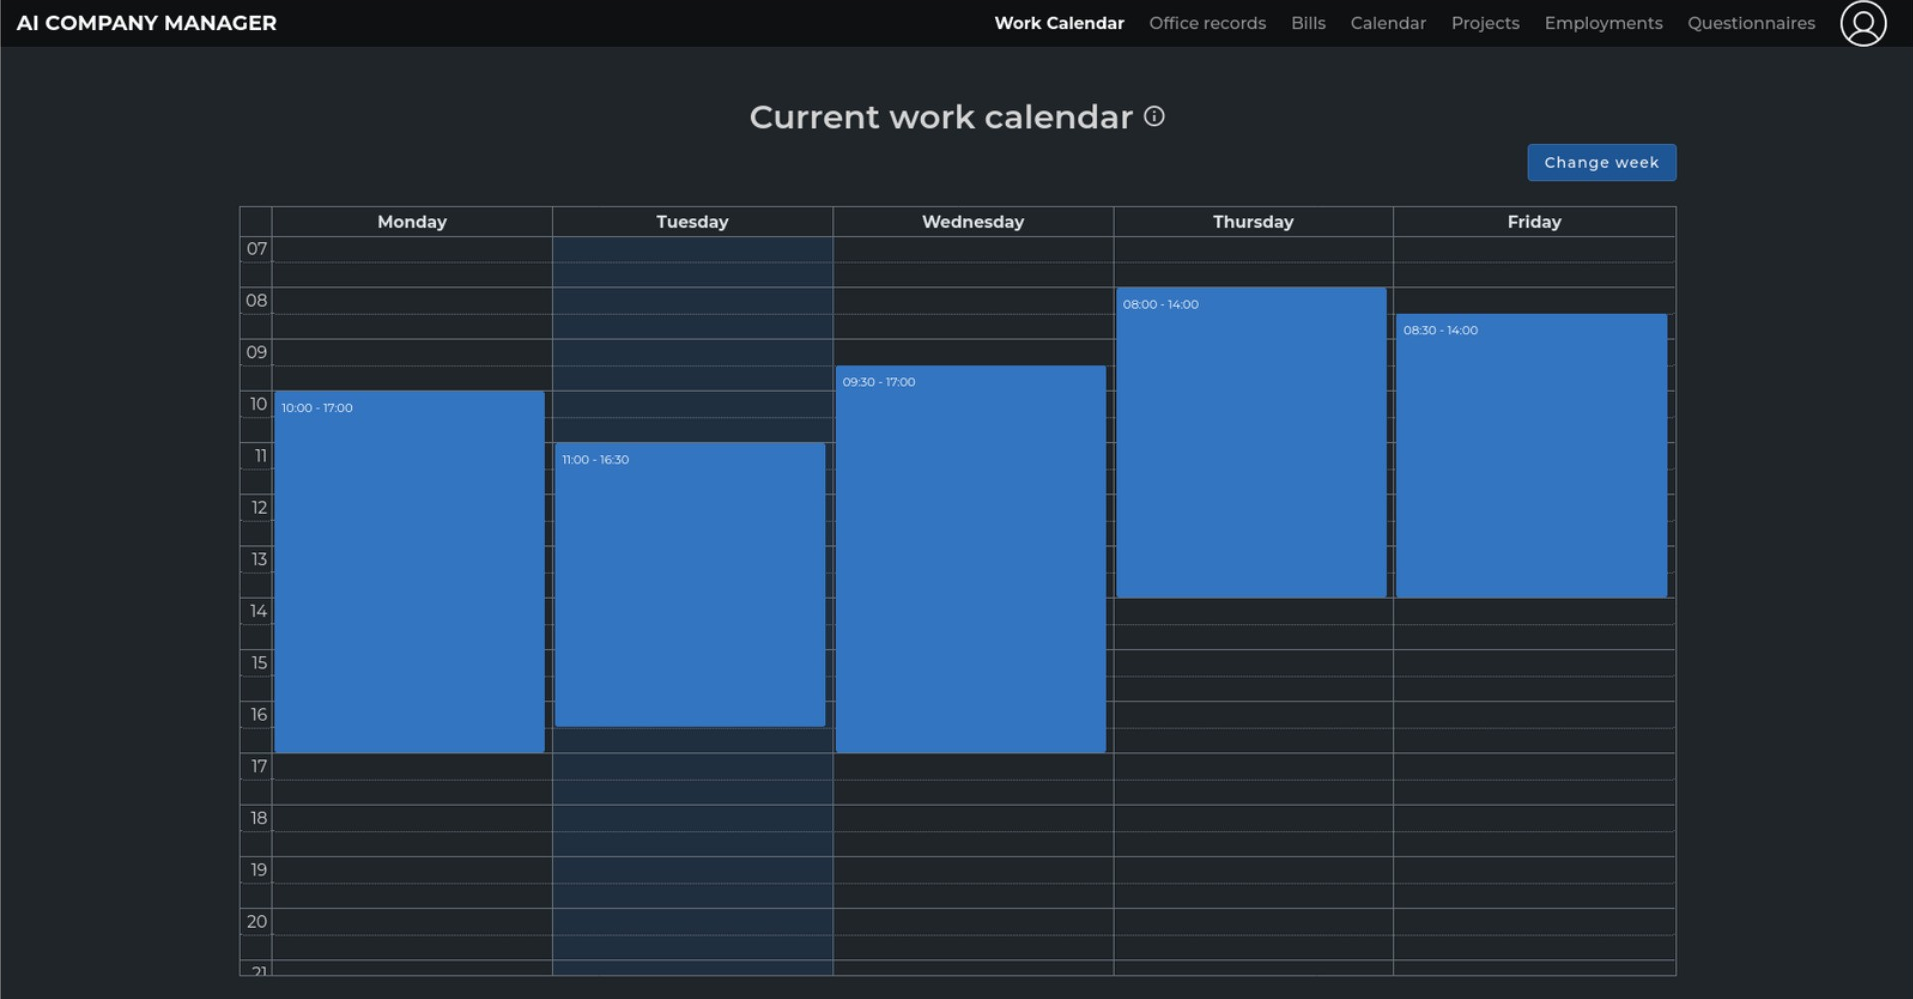This screenshot has width=1913, height=999.
Task: Open the Projects page
Action: point(1484,23)
